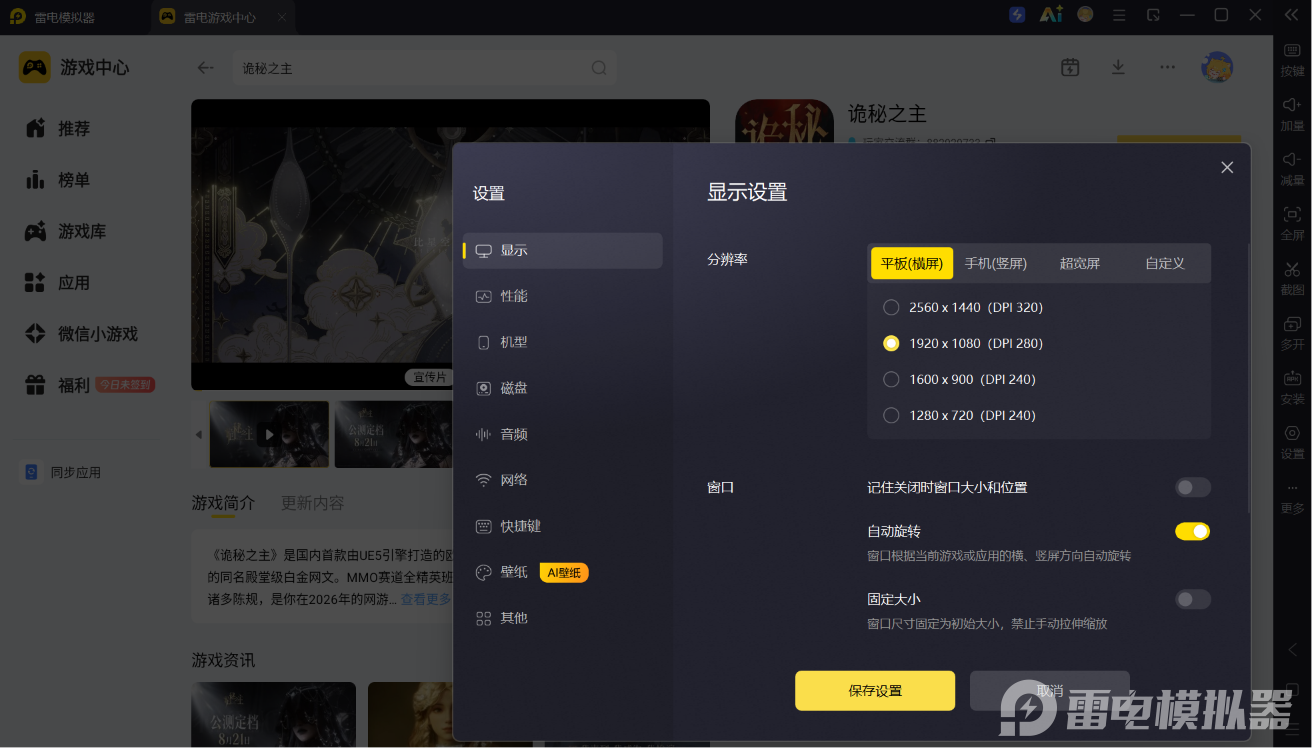The image size is (1312, 748).
Task: Select 2560 x 1440 resolution
Action: pyautogui.click(x=963, y=307)
